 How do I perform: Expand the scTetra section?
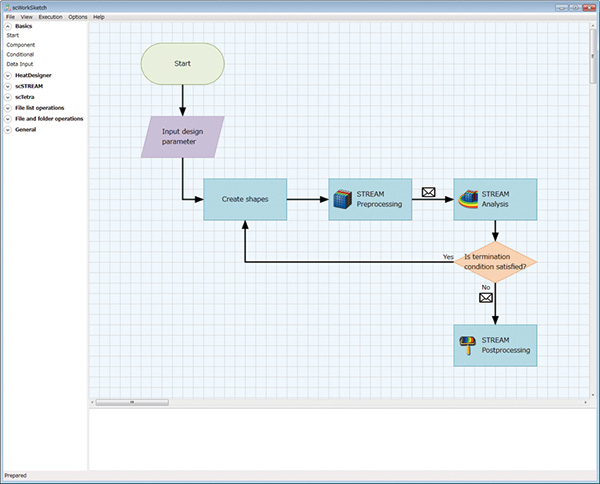point(8,97)
